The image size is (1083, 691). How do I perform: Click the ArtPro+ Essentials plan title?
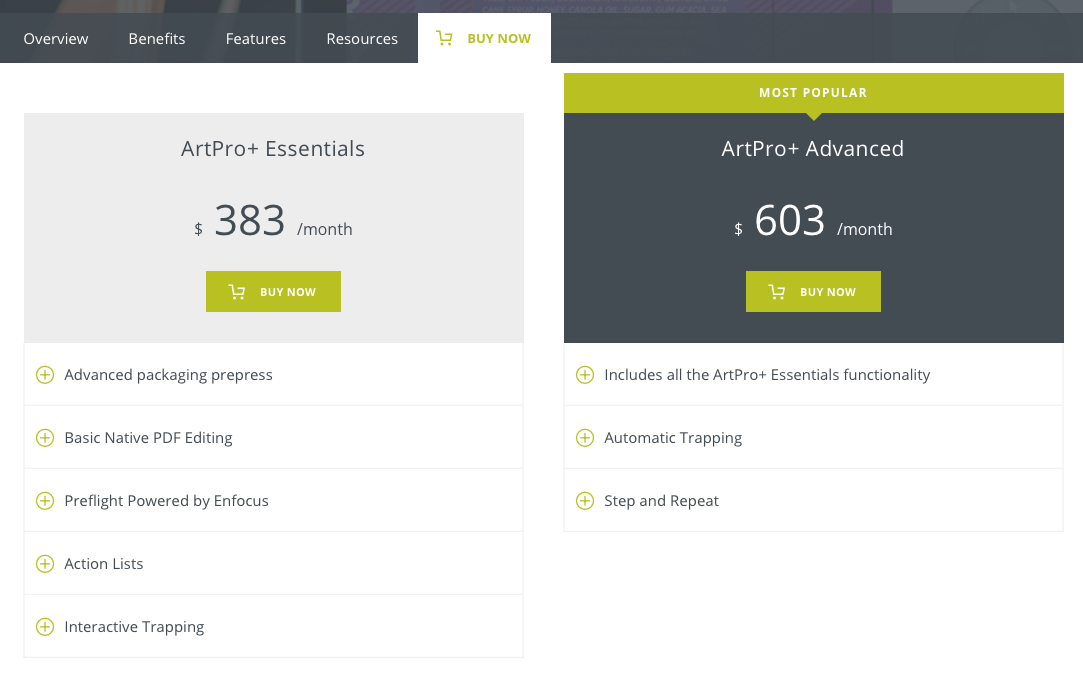(273, 149)
